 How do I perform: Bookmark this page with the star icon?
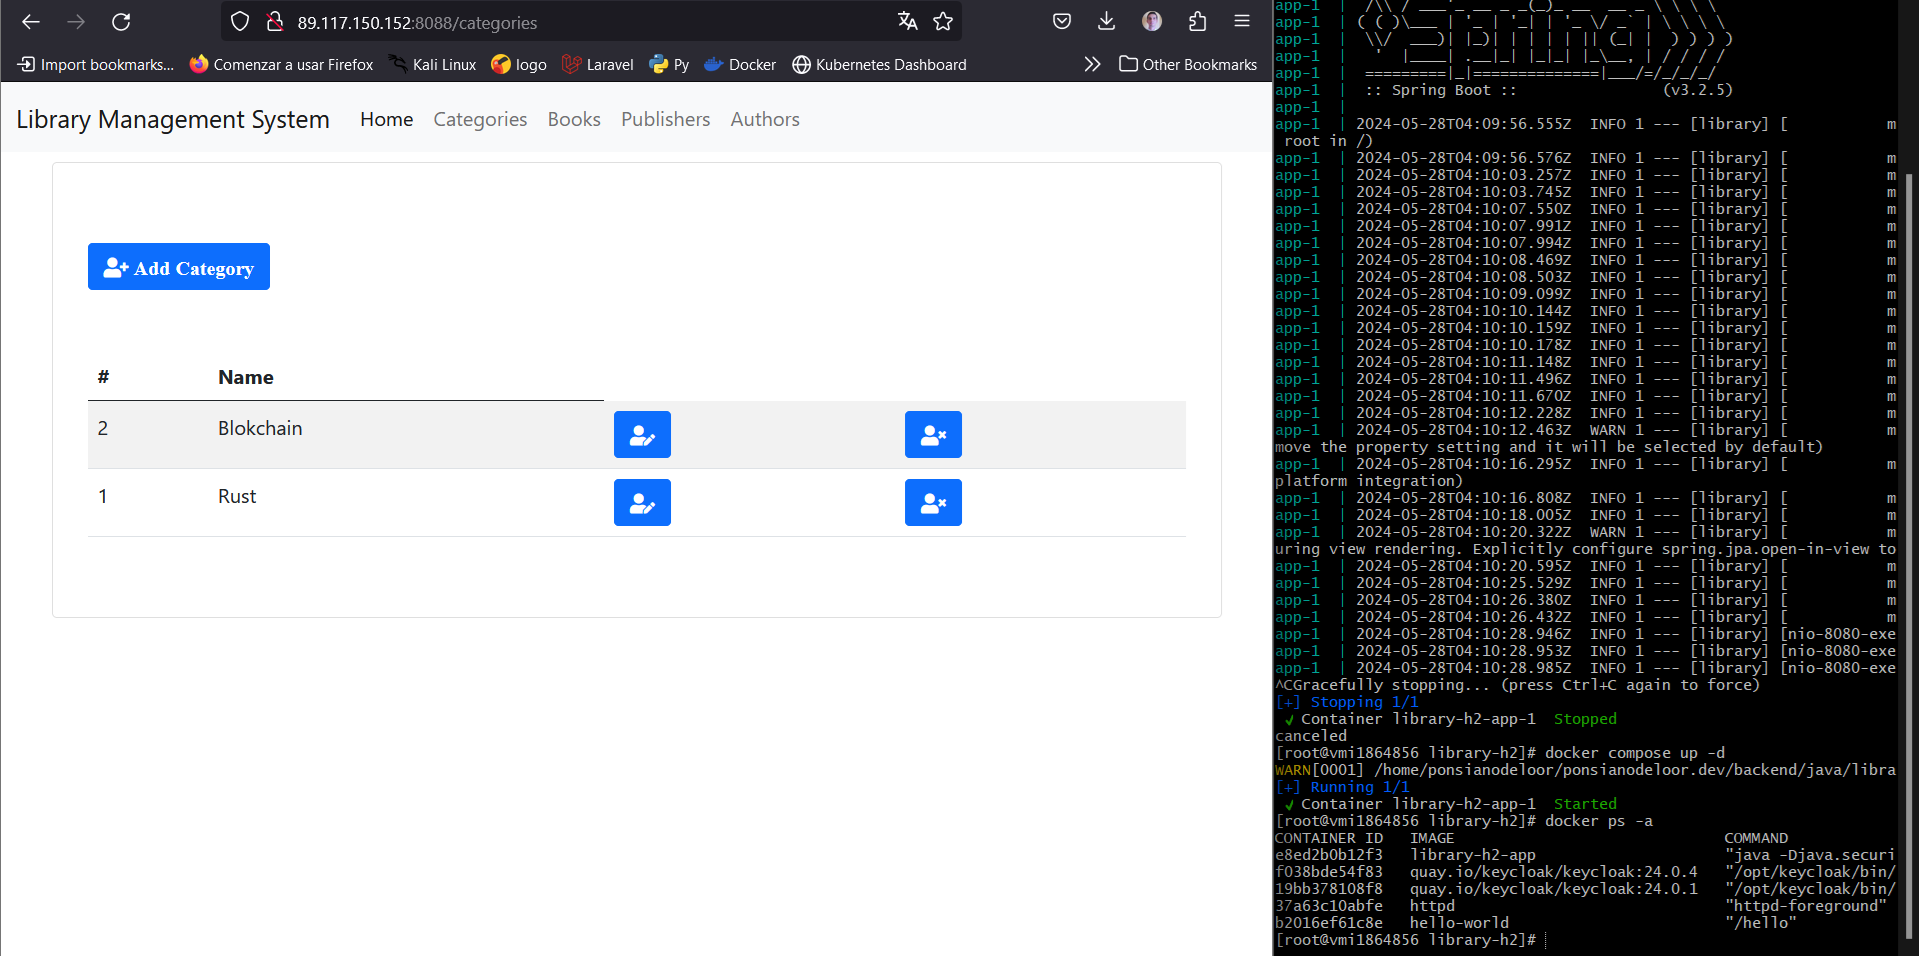click(943, 22)
